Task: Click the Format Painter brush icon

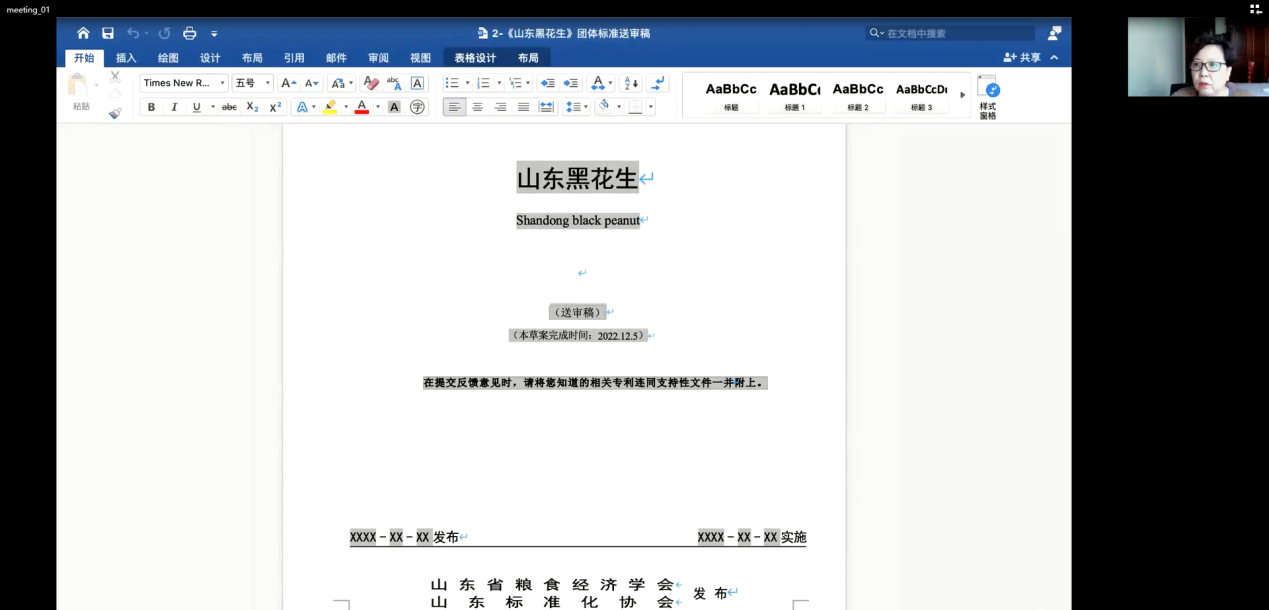Action: point(115,113)
